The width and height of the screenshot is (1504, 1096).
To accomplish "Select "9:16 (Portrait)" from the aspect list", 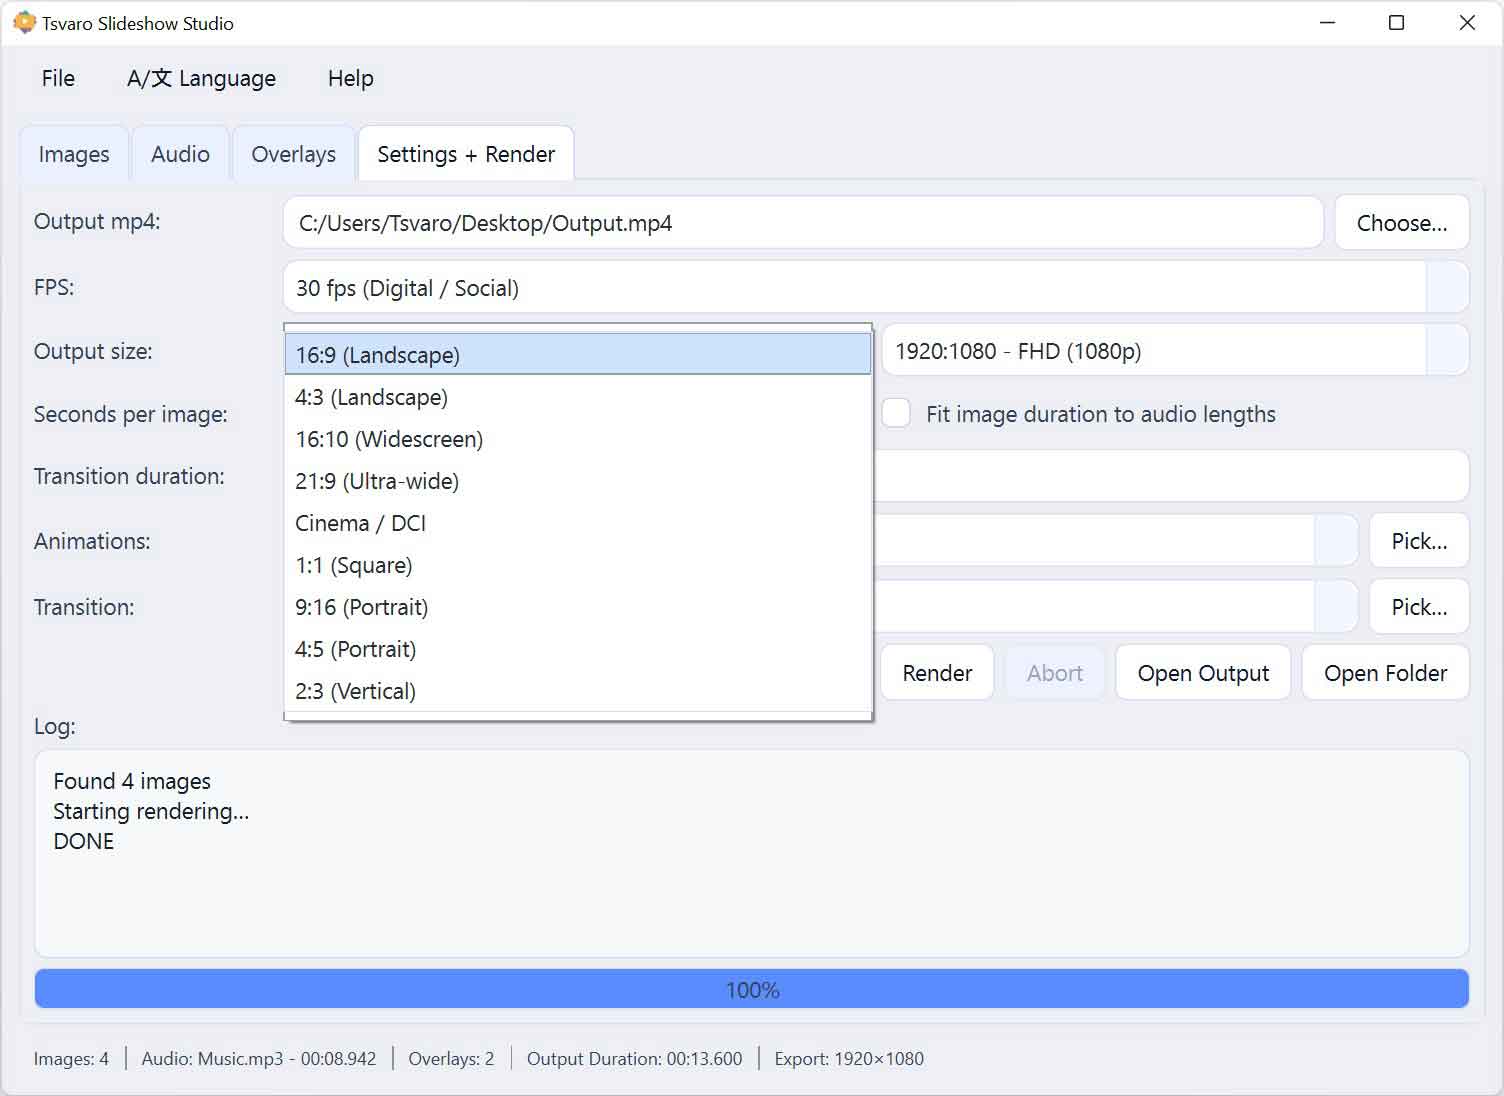I will pyautogui.click(x=361, y=607).
